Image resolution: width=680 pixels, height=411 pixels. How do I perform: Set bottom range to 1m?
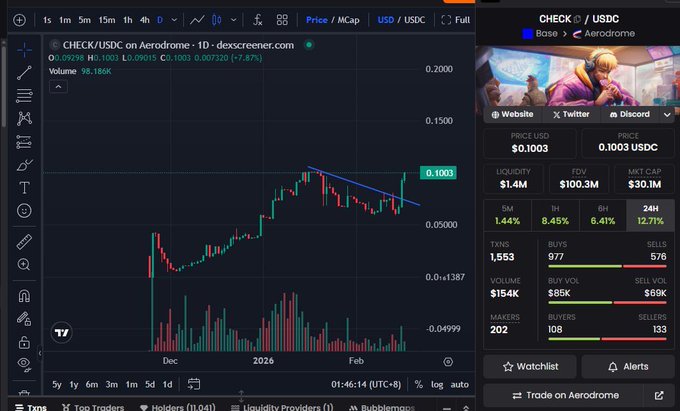(x=131, y=385)
